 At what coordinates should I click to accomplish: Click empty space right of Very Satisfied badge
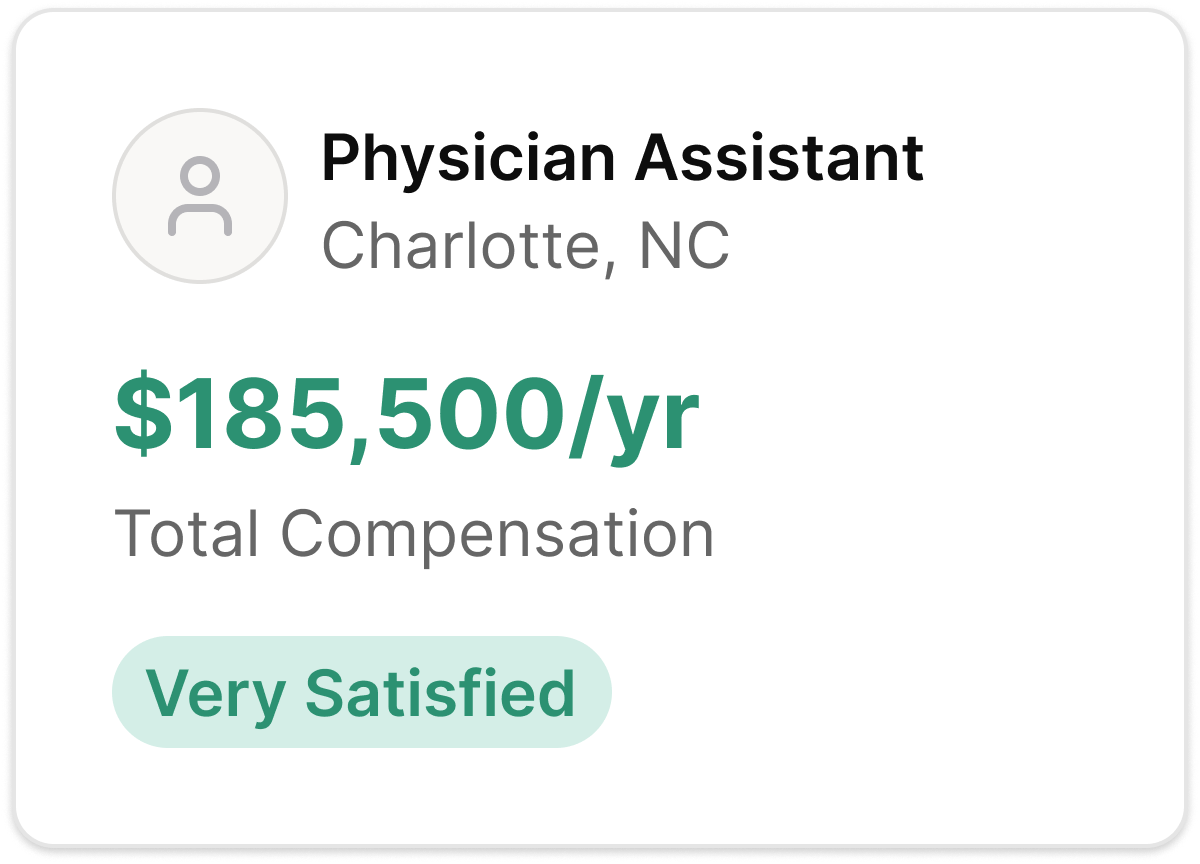[x=880, y=692]
